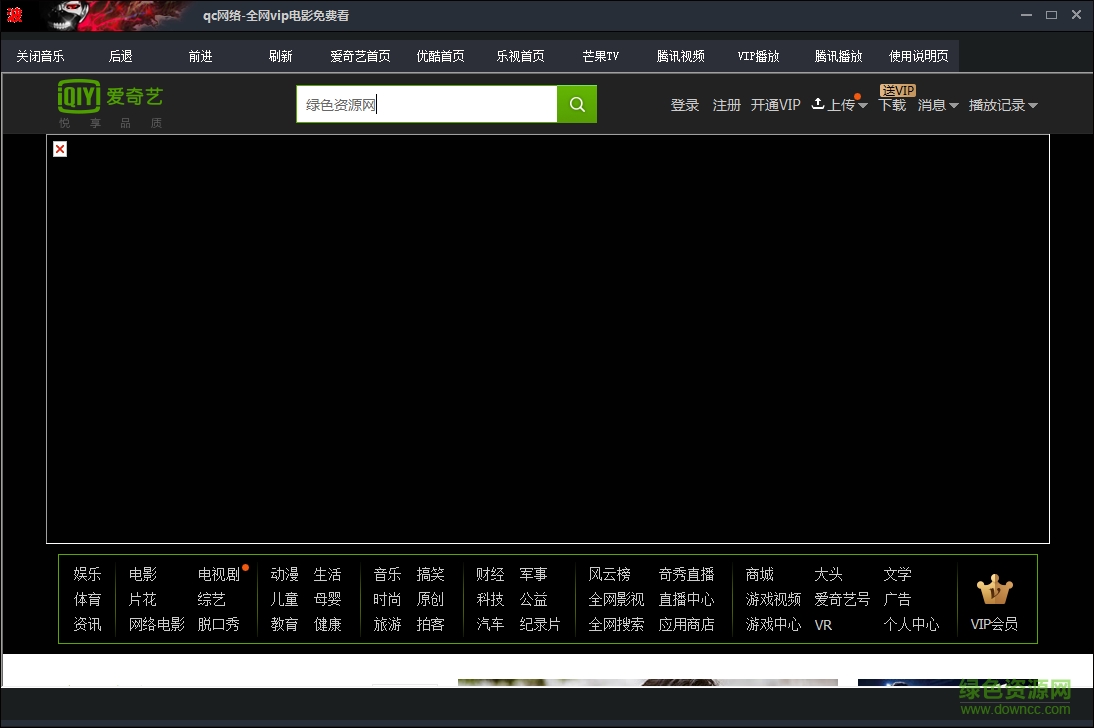Click the red app icon in title bar

(14, 15)
